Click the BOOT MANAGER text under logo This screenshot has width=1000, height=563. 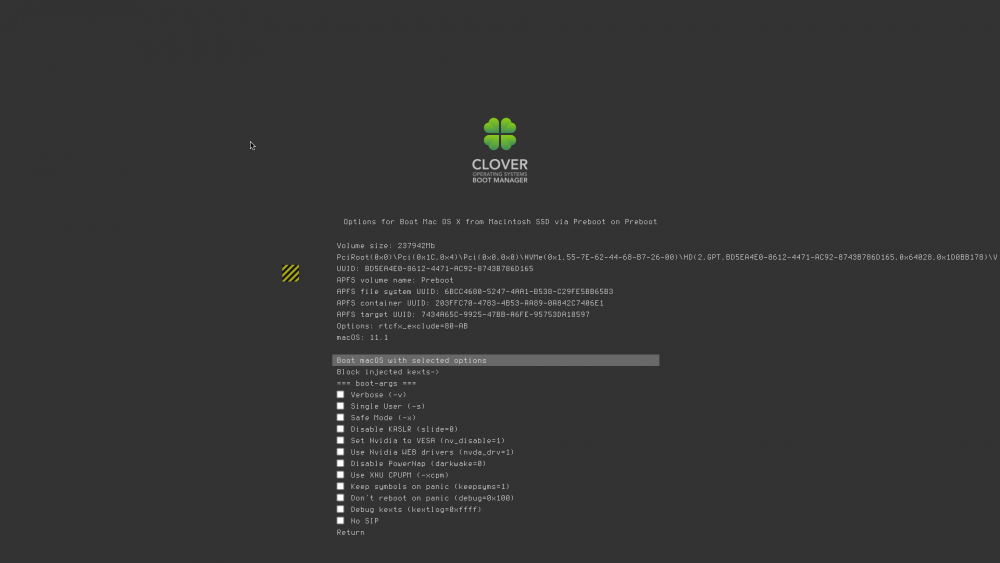pos(500,180)
